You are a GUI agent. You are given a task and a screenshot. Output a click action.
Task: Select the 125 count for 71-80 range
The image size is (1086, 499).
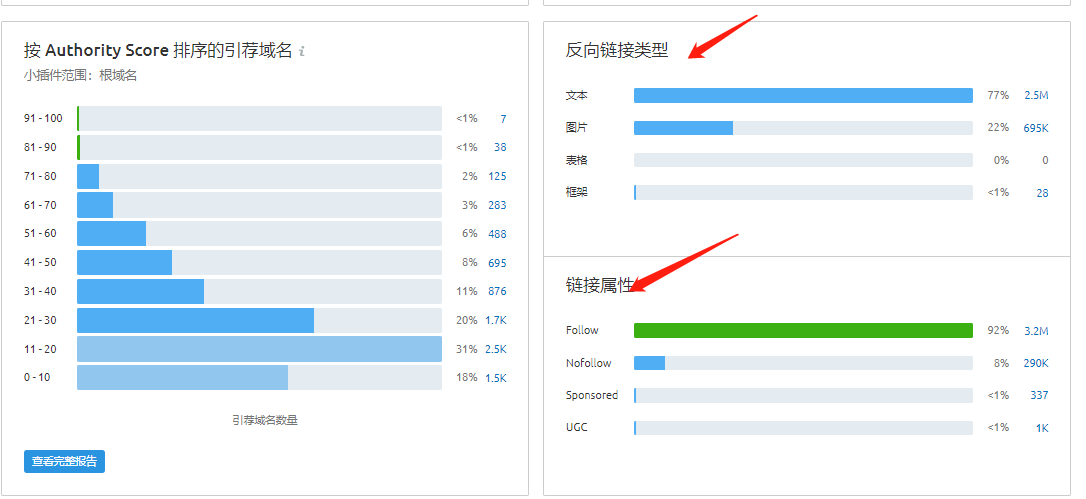(497, 177)
